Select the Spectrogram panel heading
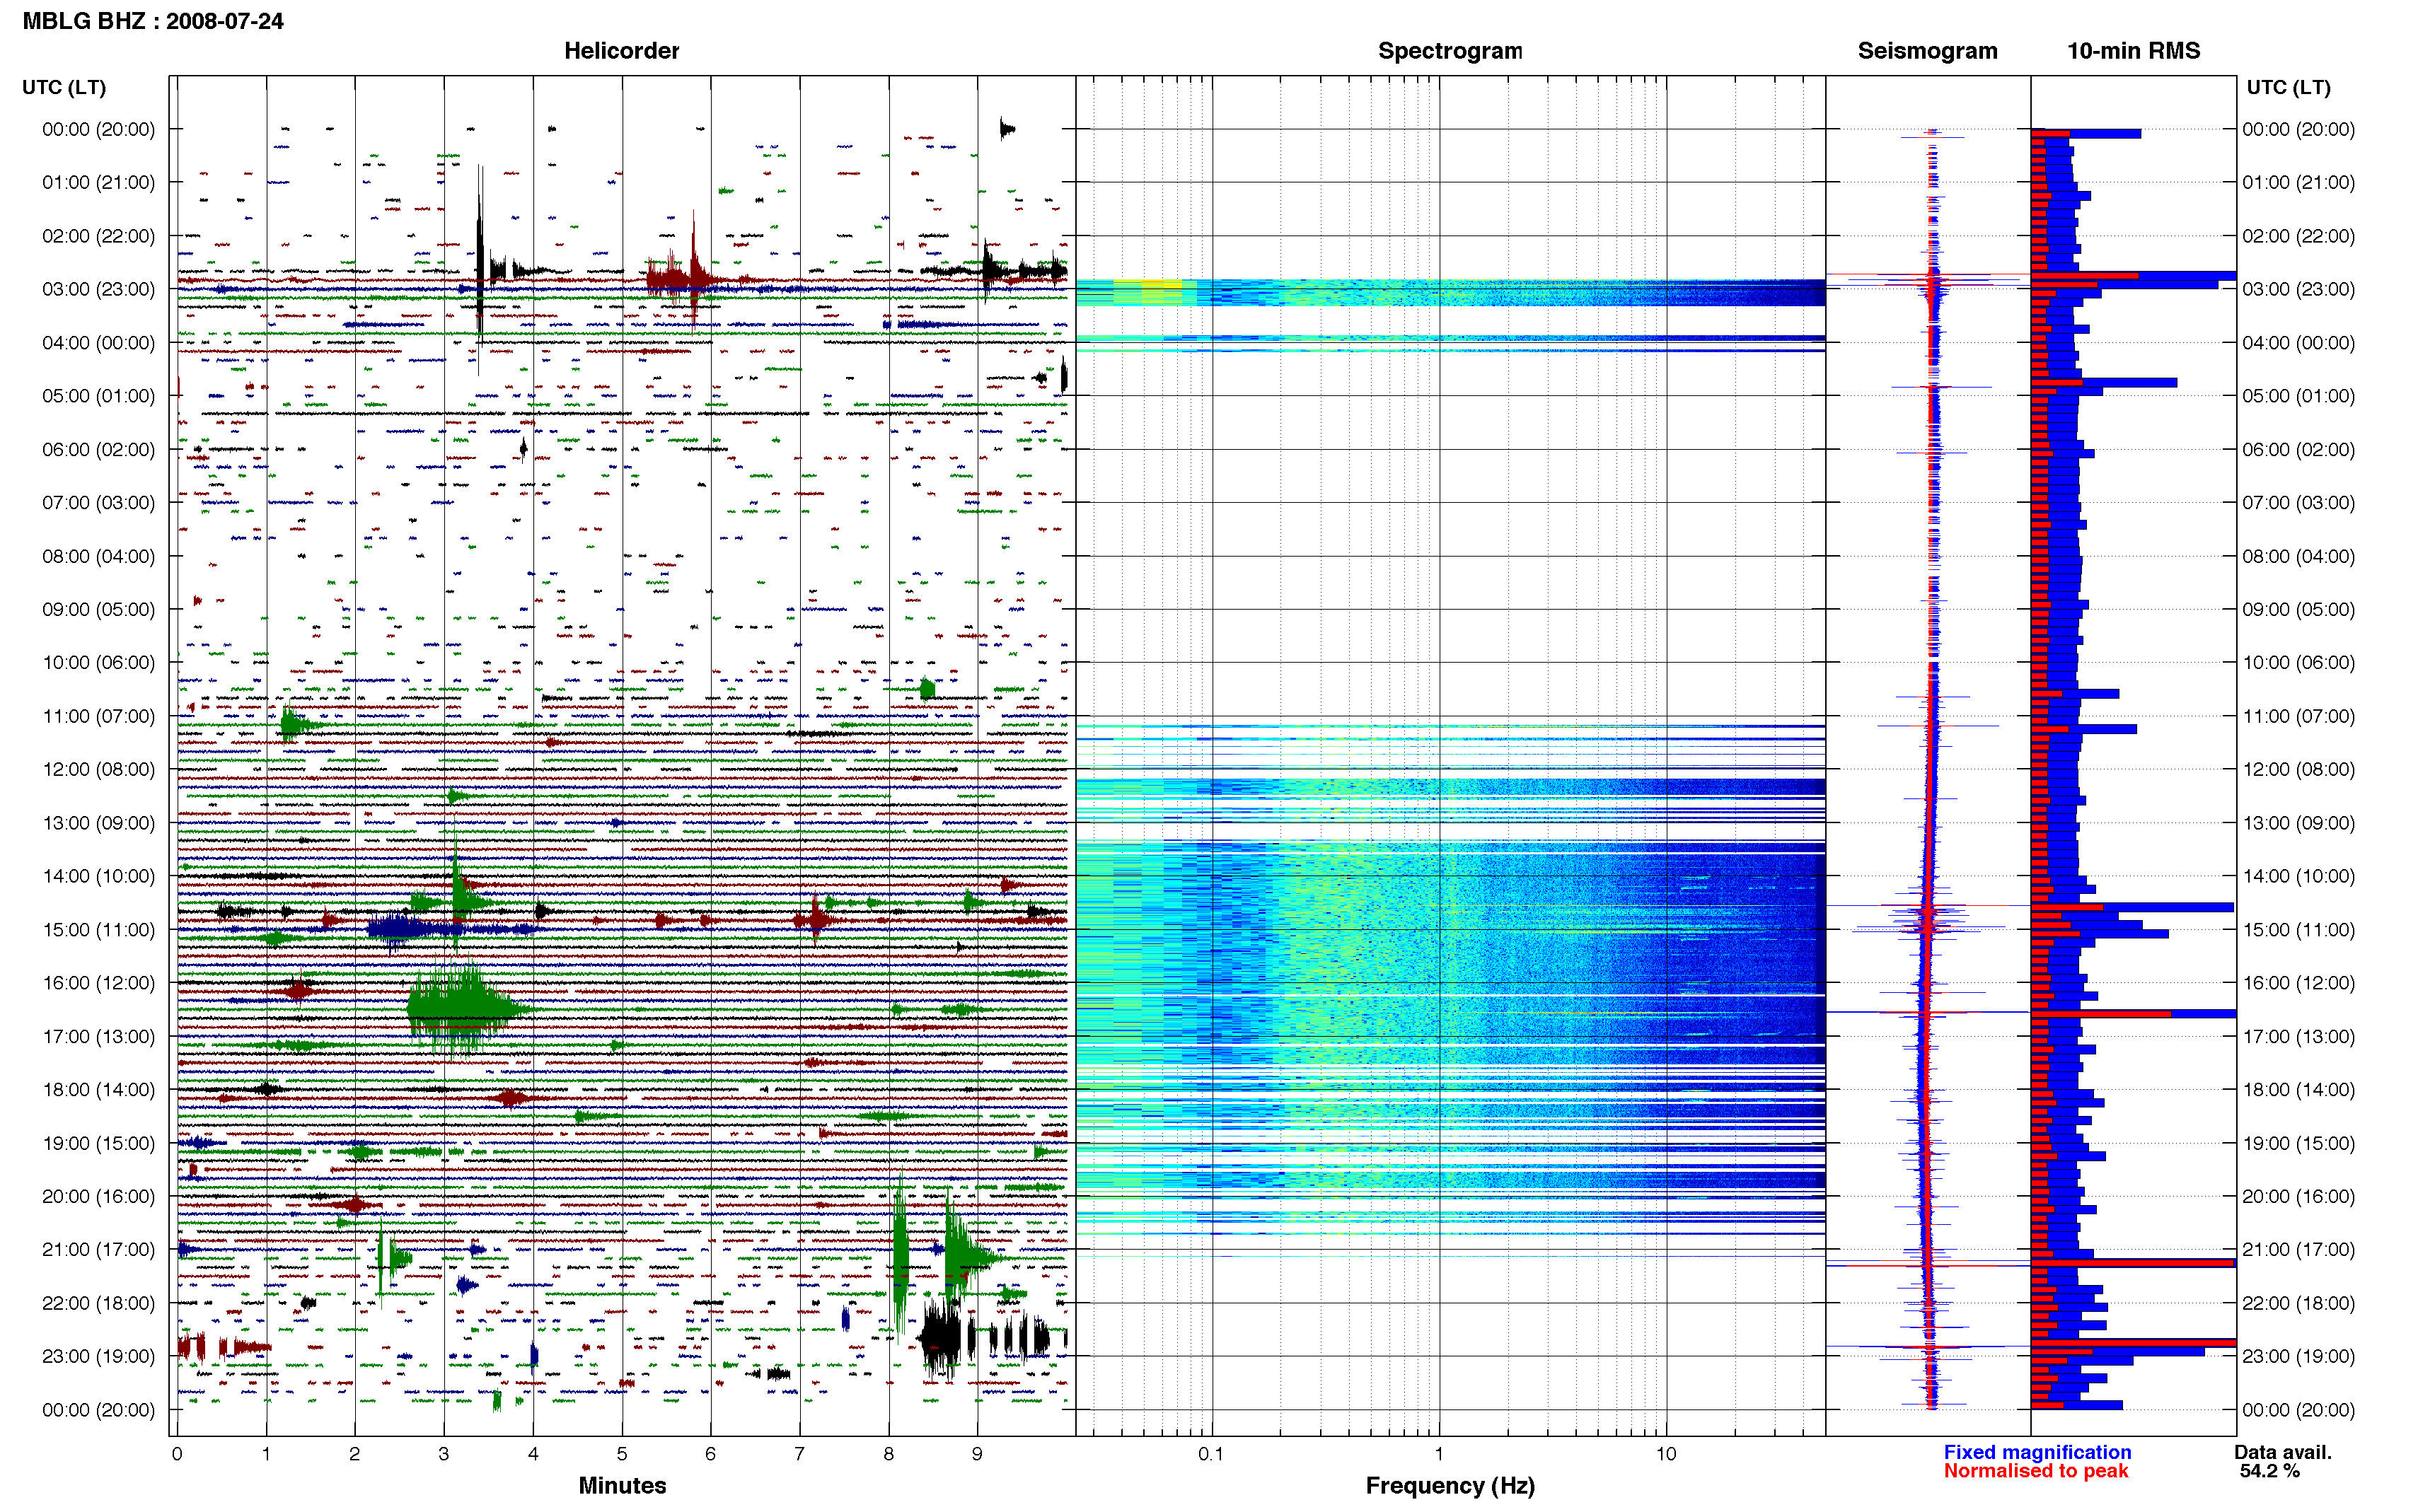The image size is (2418, 1512). tap(1450, 51)
